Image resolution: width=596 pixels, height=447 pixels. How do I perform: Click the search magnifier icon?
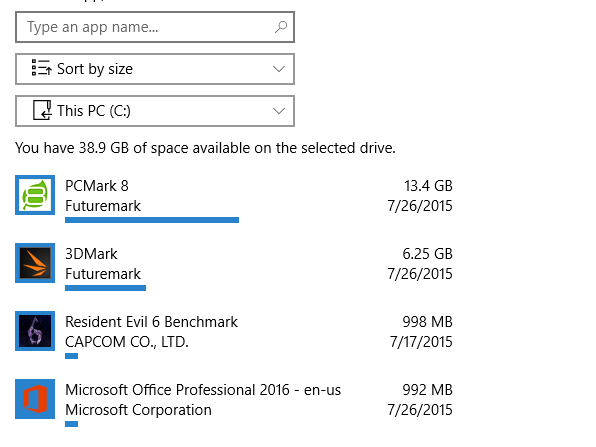click(x=281, y=27)
